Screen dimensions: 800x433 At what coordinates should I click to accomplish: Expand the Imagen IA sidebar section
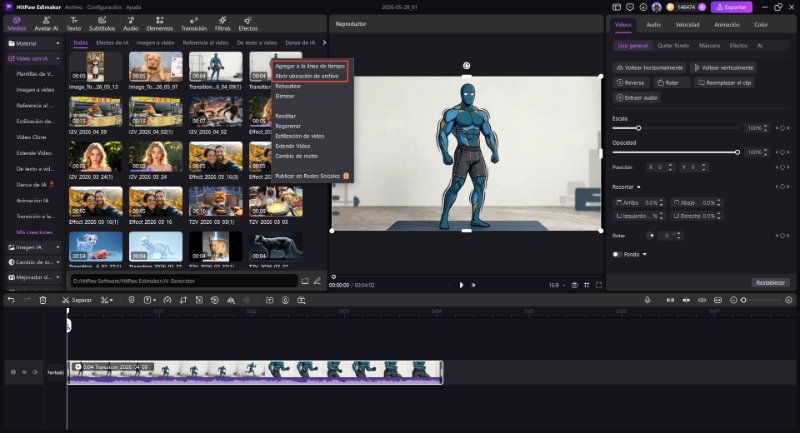pyautogui.click(x=34, y=247)
